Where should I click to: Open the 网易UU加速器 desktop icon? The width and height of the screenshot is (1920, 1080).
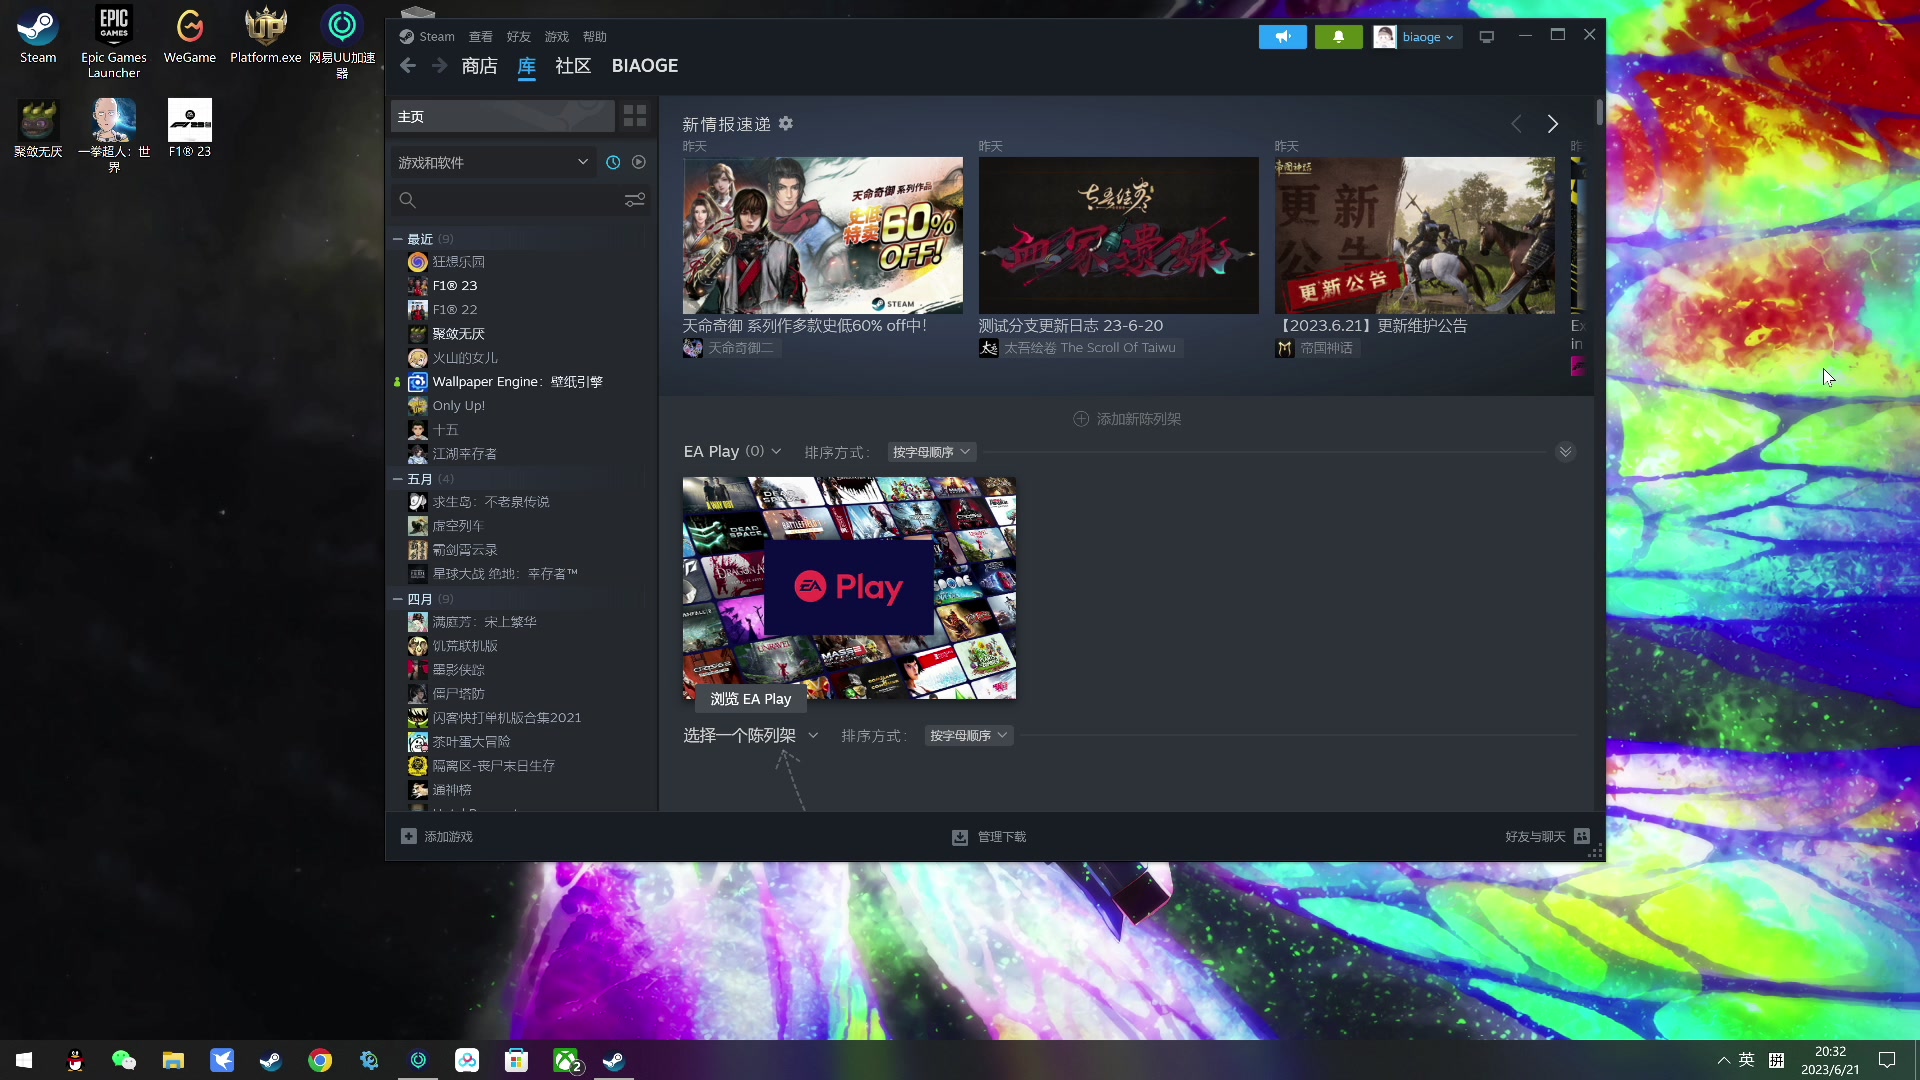coord(342,42)
